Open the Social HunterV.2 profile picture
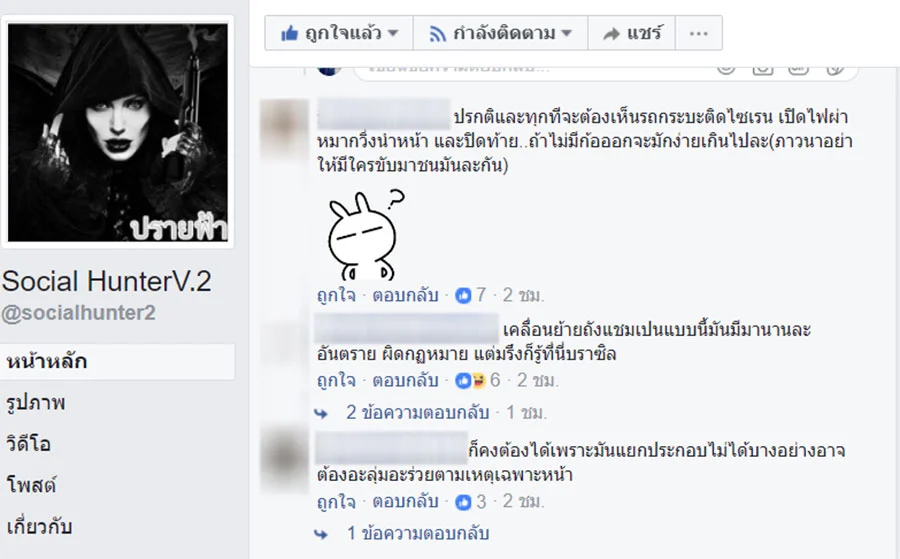Image resolution: width=900 pixels, height=559 pixels. (118, 133)
